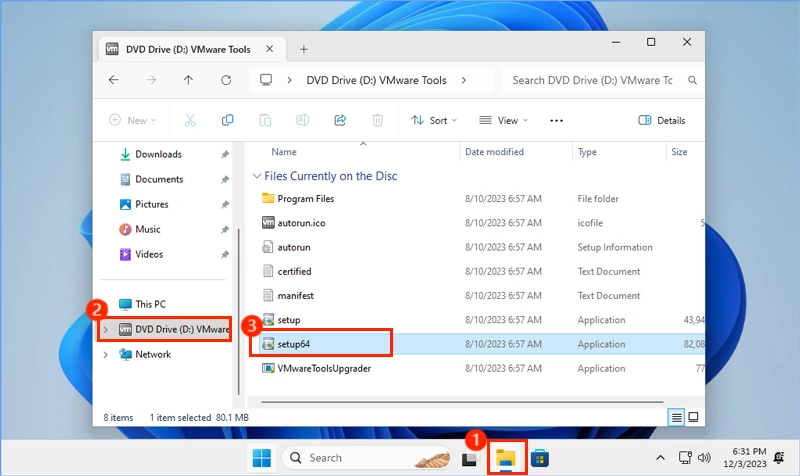Screen dimensions: 800x476
Task: Close the DVD Drive VMware Tools tab
Action: click(269, 49)
